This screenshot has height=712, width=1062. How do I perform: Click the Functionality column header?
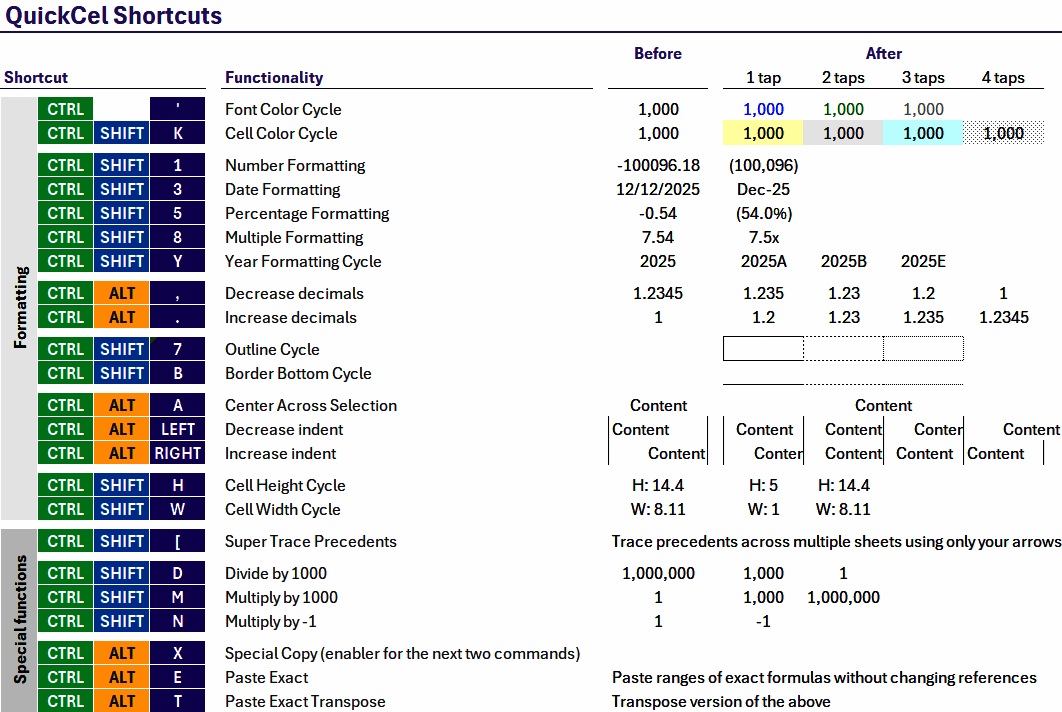point(274,77)
